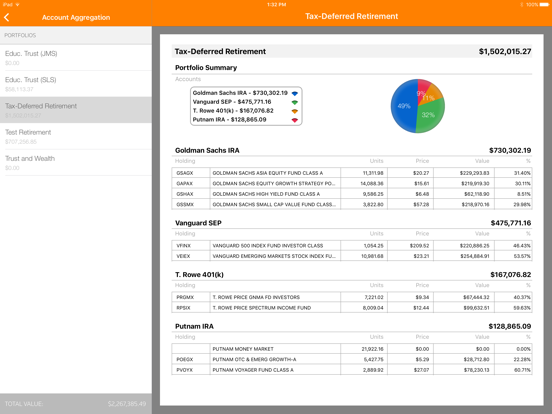Click the PVOYX ticker cell
This screenshot has height=414, width=552.
coord(191,370)
